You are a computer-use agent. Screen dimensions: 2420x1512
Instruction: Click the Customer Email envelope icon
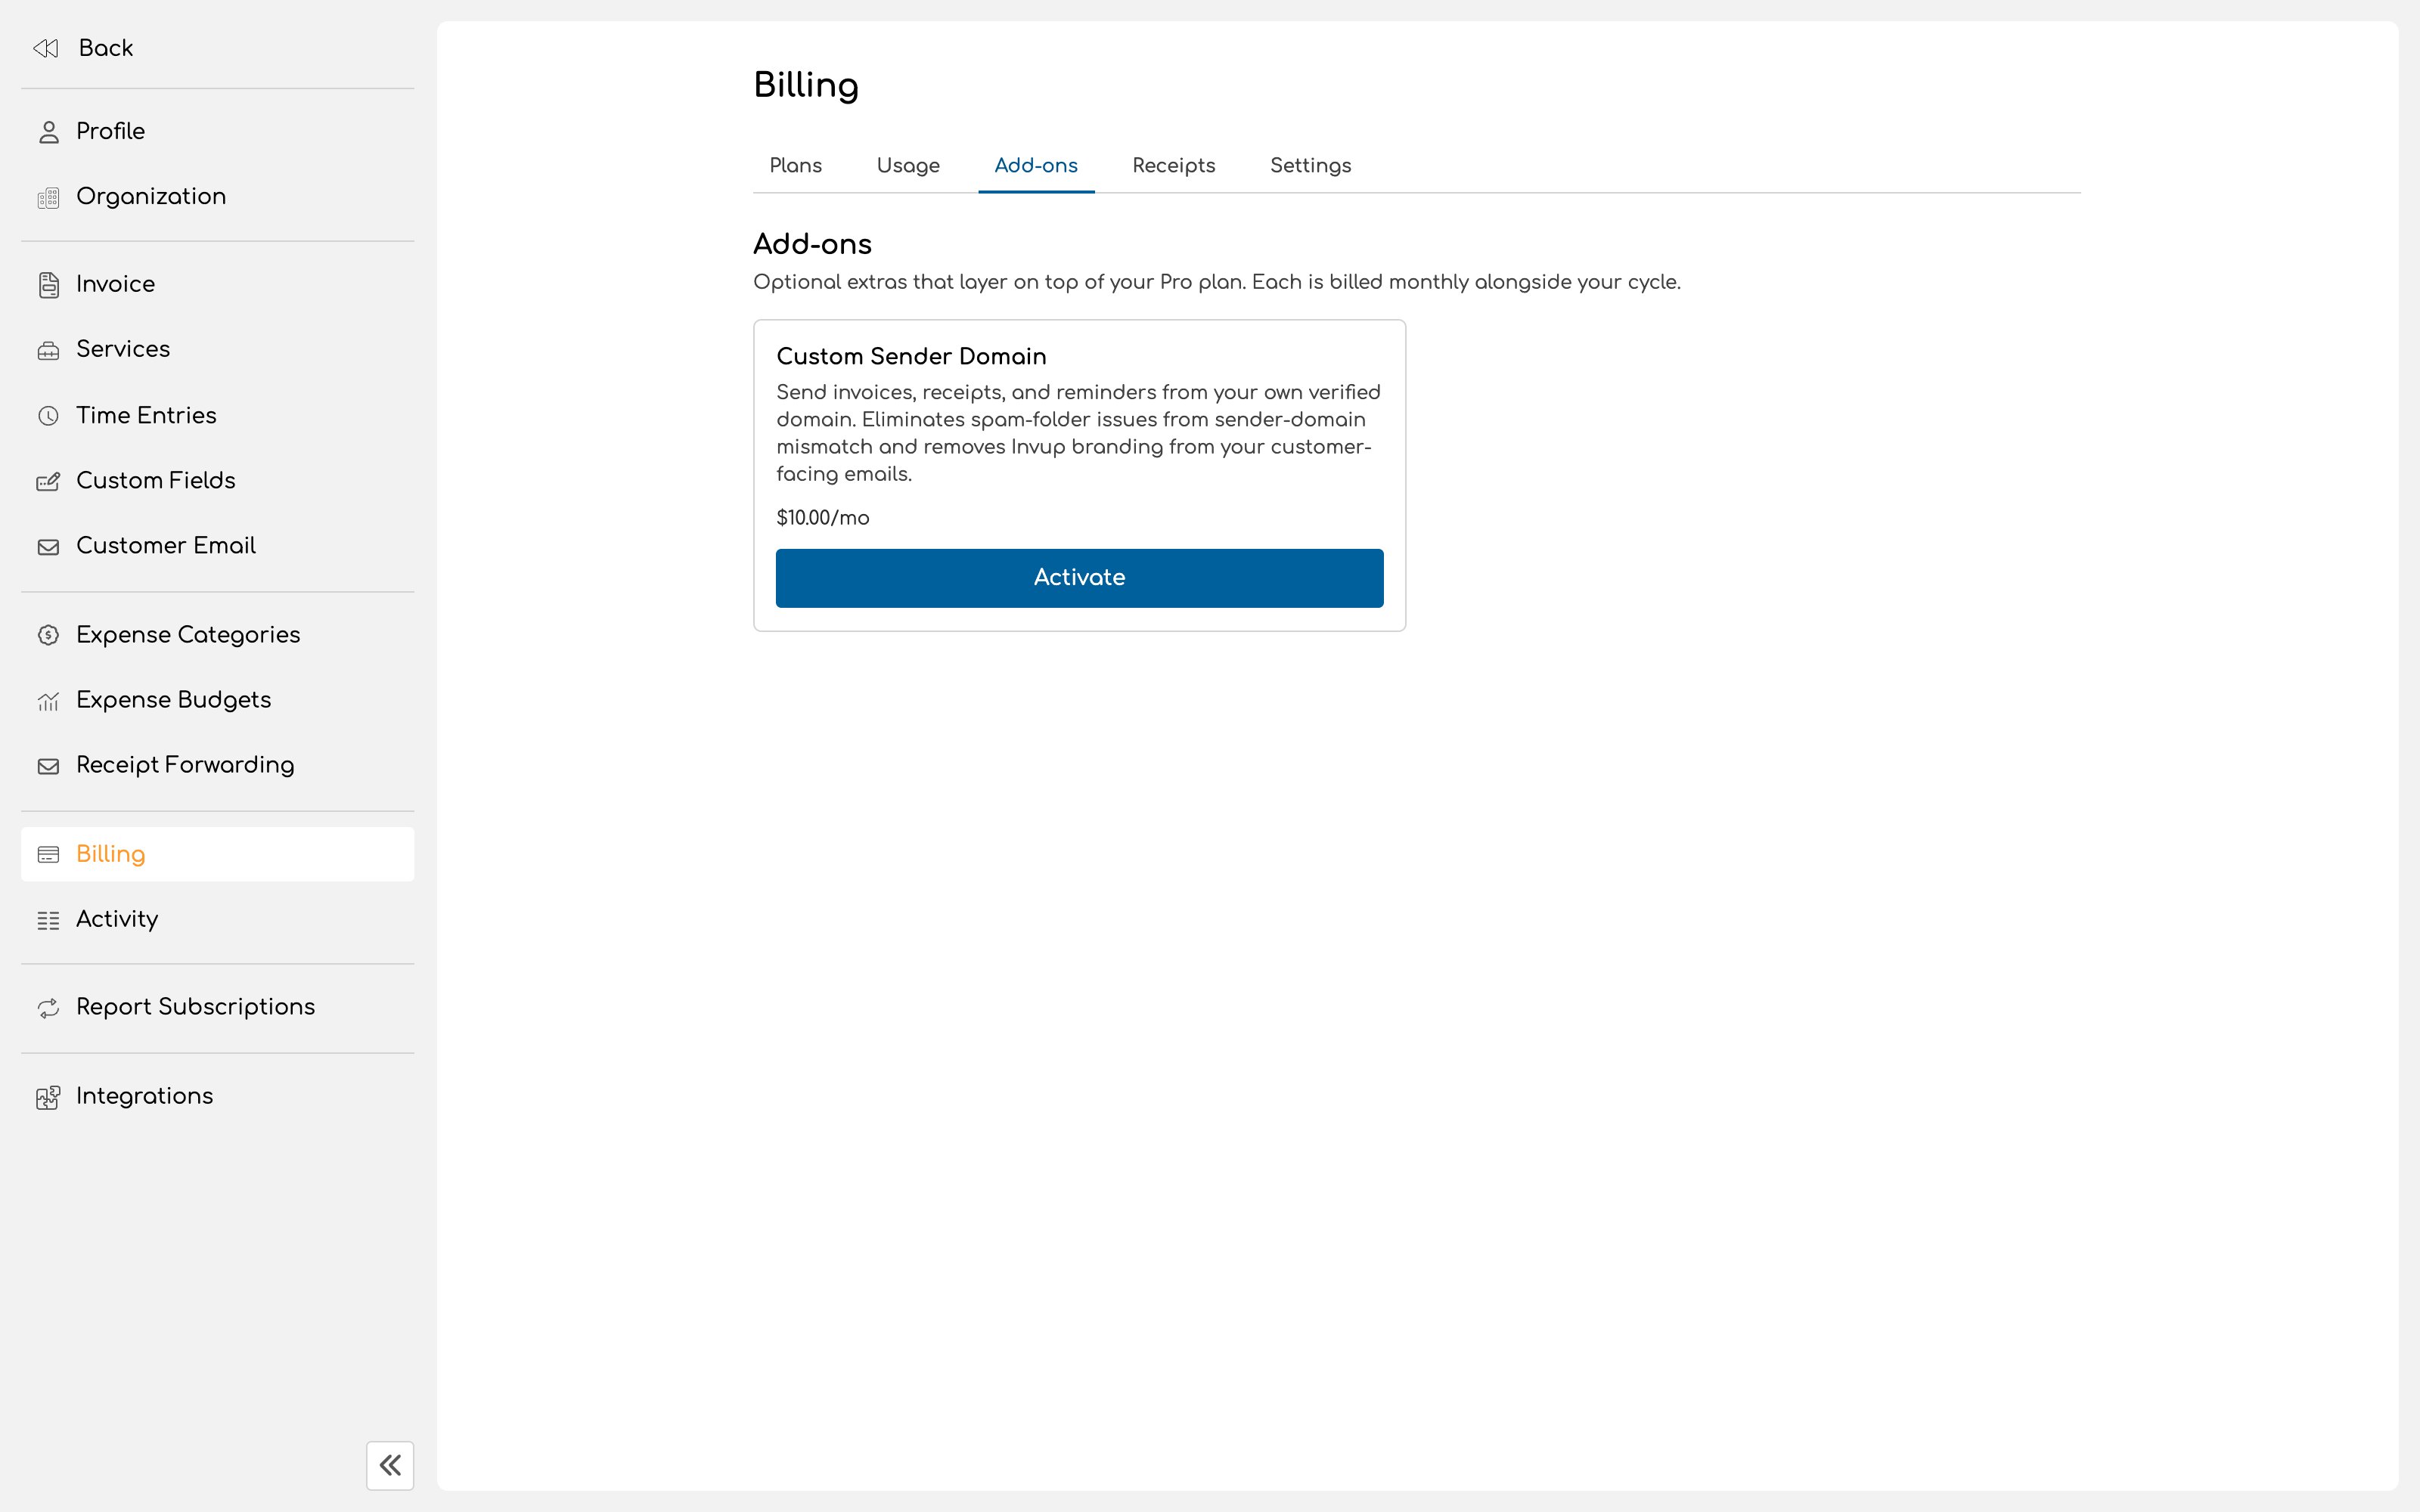click(48, 546)
